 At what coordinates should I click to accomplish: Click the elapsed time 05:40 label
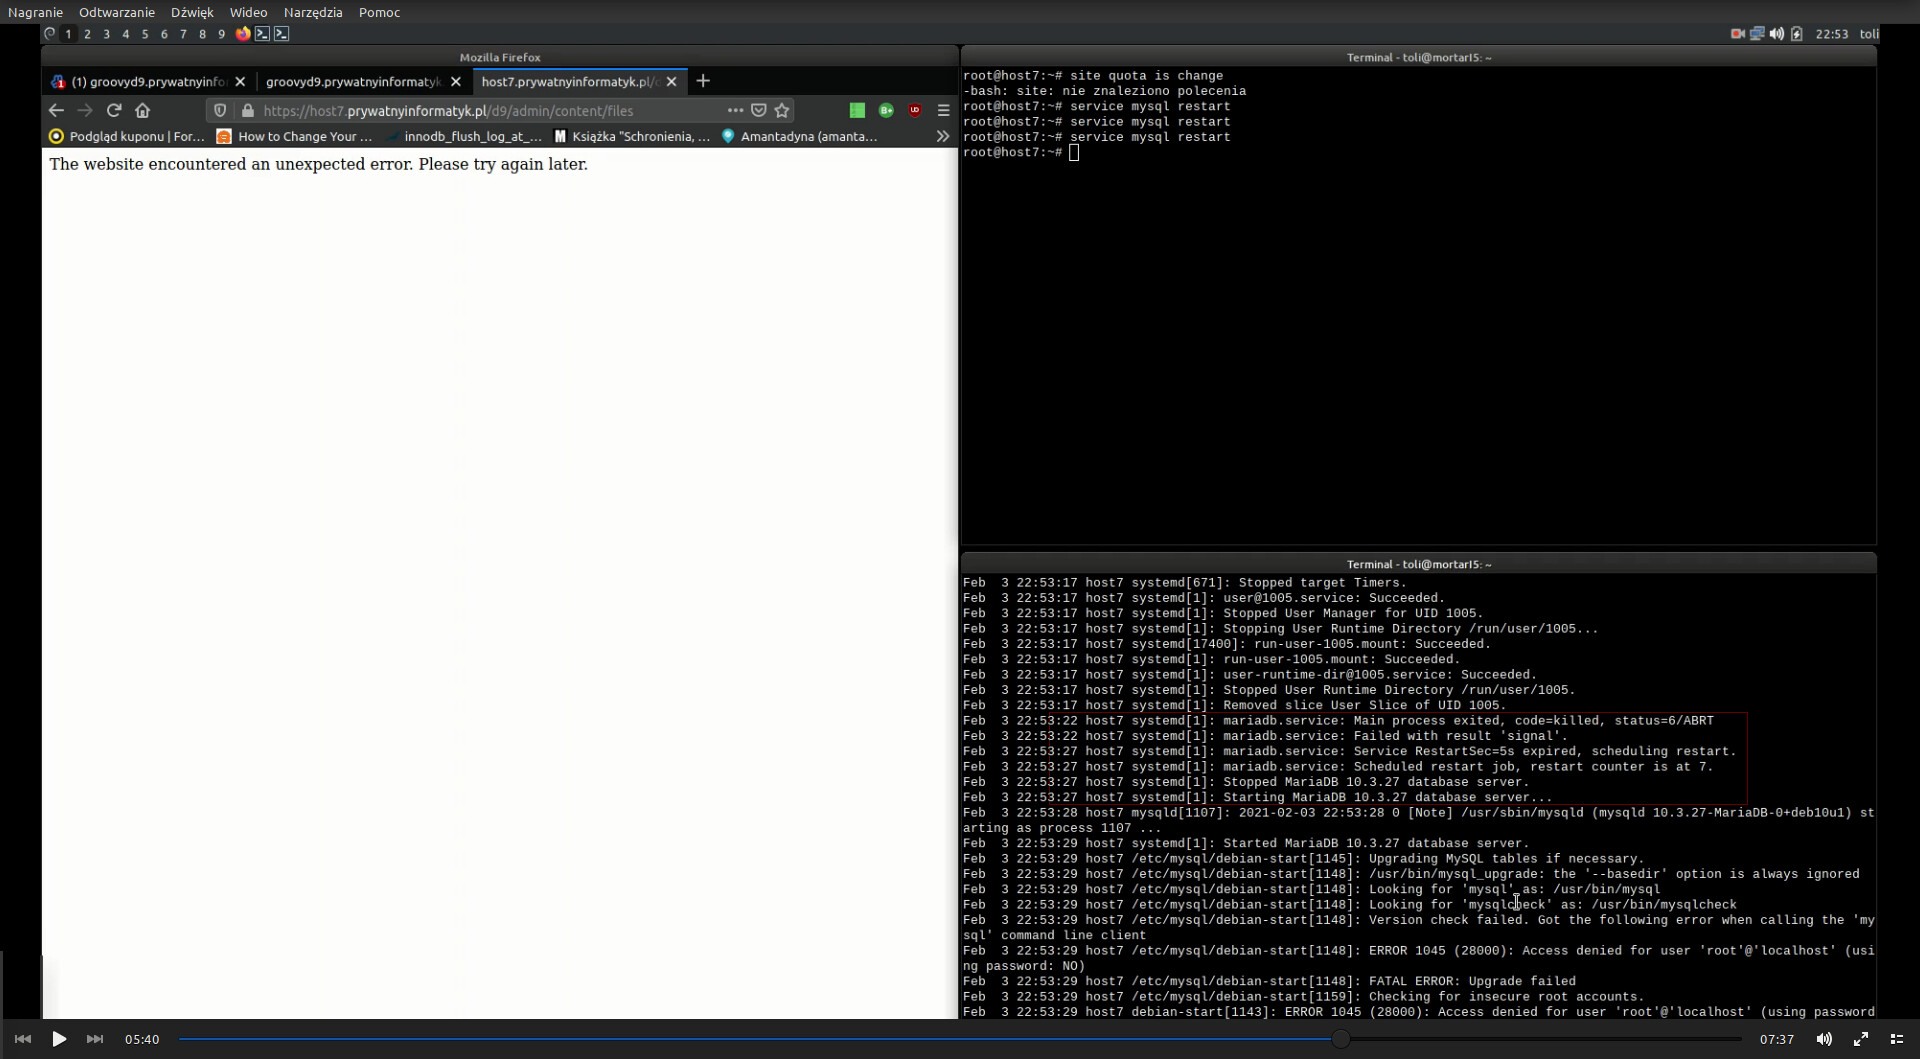(142, 1039)
